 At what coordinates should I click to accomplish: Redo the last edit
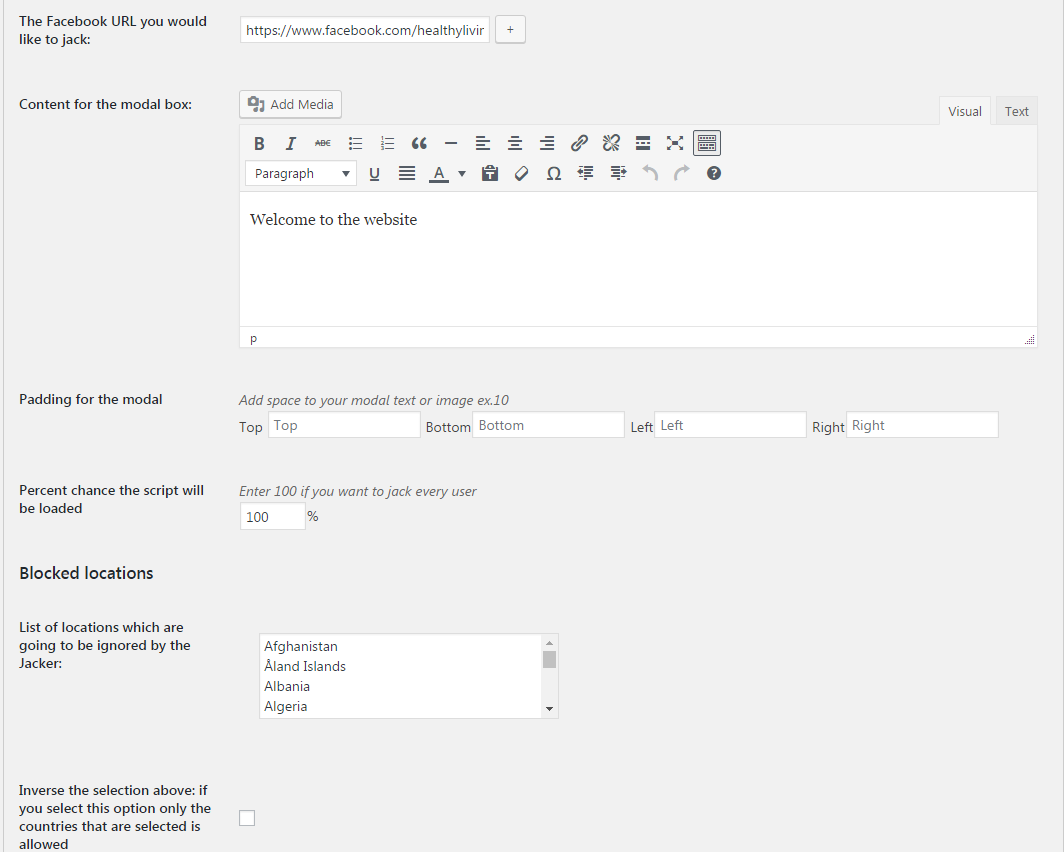click(x=681, y=174)
